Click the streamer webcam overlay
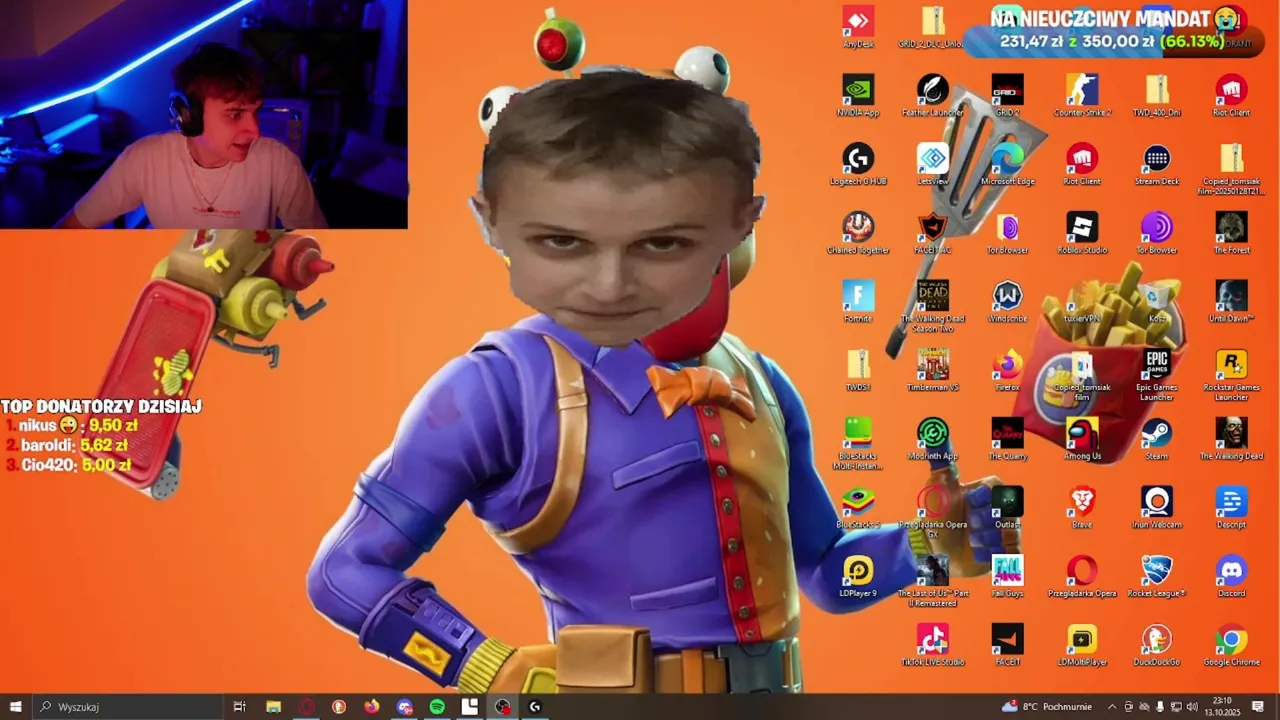The height and width of the screenshot is (720, 1280). tap(204, 115)
